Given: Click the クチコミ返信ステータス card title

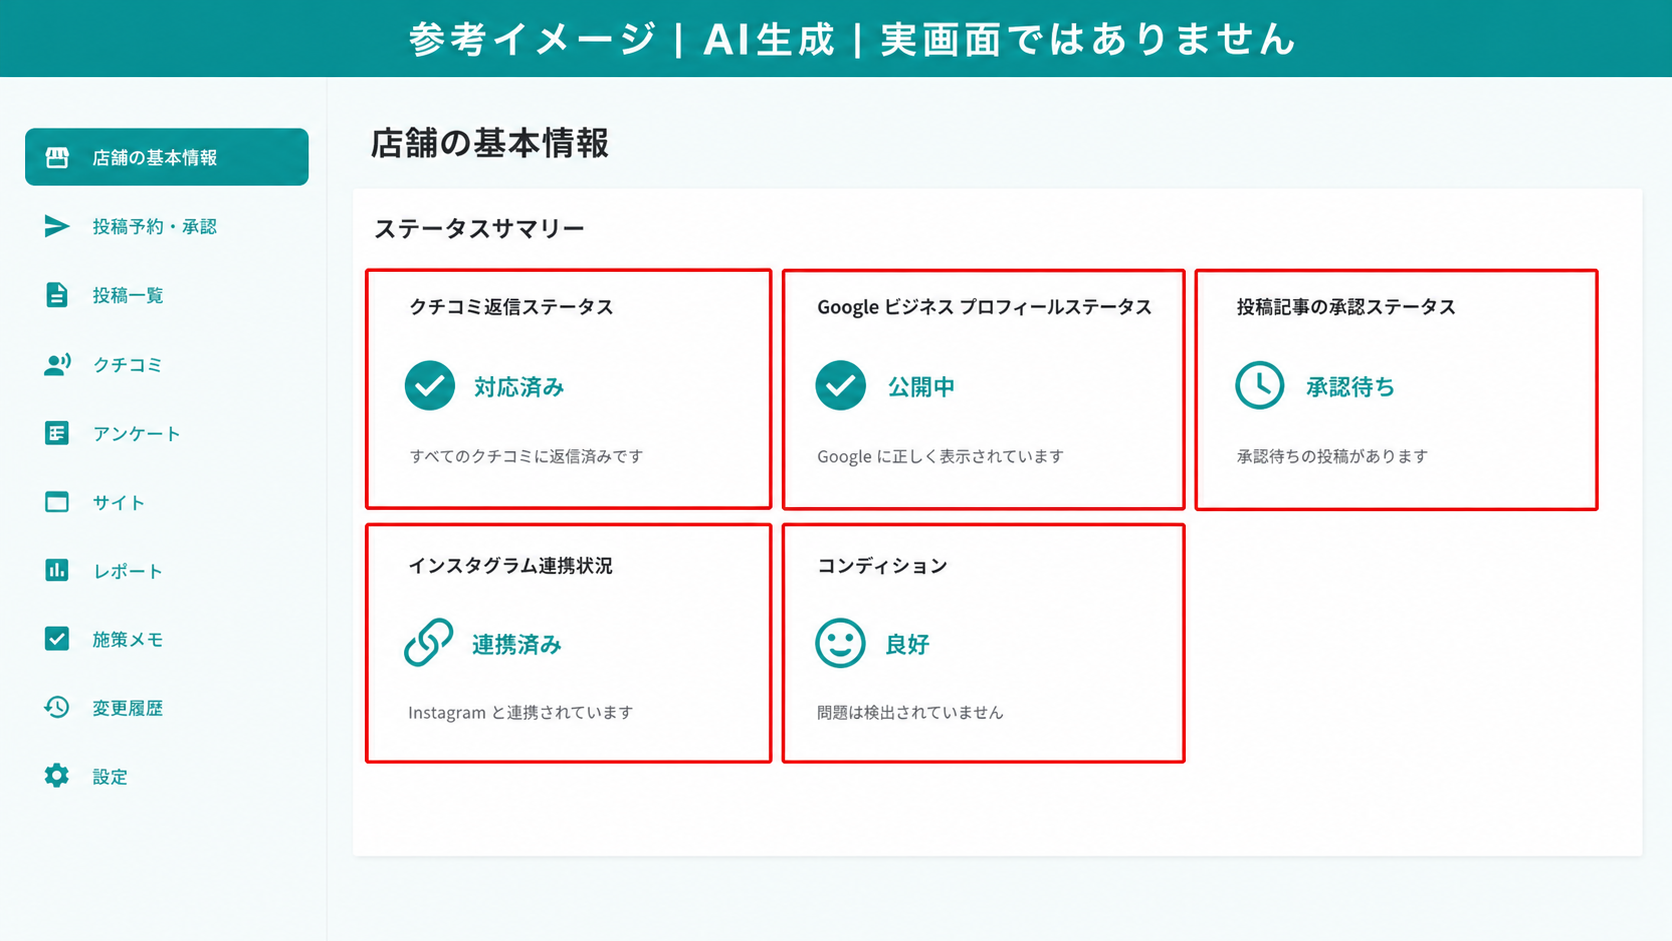Looking at the screenshot, I should tap(511, 307).
